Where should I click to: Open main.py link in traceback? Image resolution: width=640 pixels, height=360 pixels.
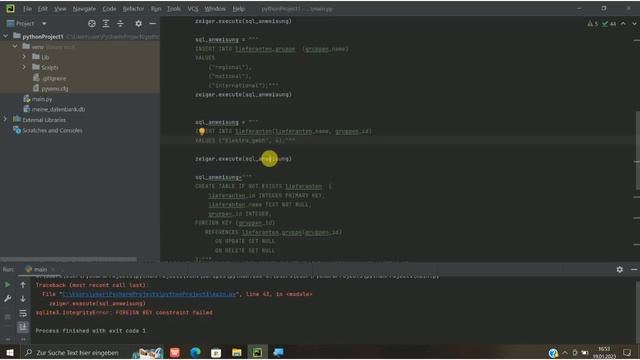pyautogui.click(x=149, y=294)
